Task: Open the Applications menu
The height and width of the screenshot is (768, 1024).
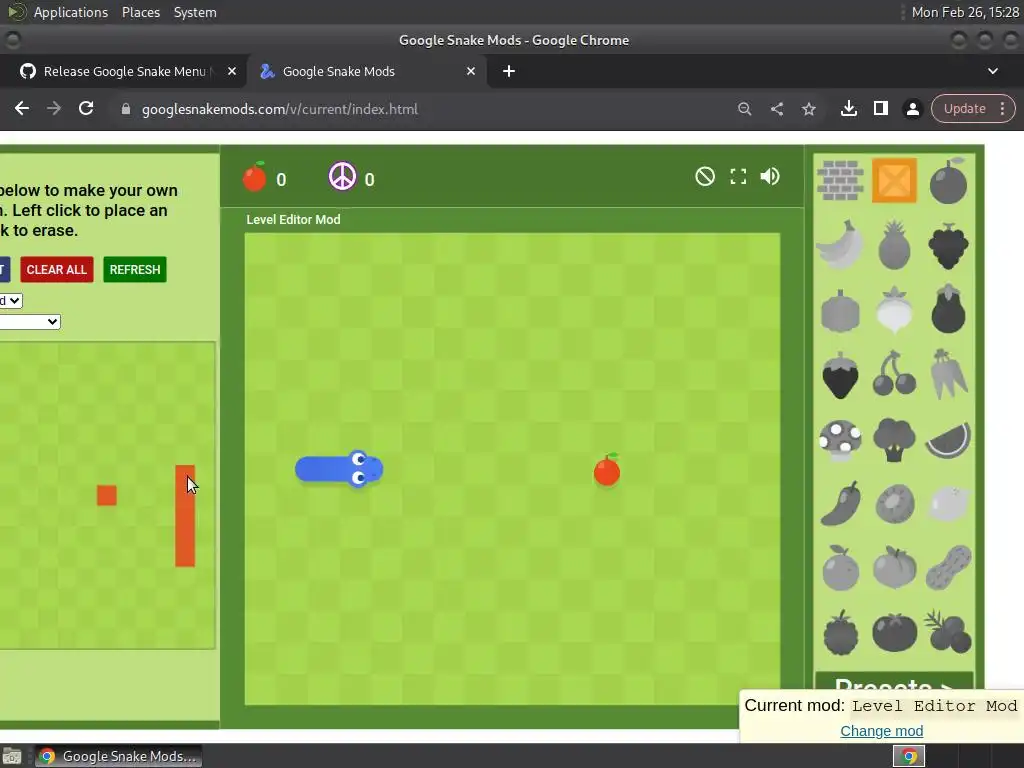Action: (71, 12)
